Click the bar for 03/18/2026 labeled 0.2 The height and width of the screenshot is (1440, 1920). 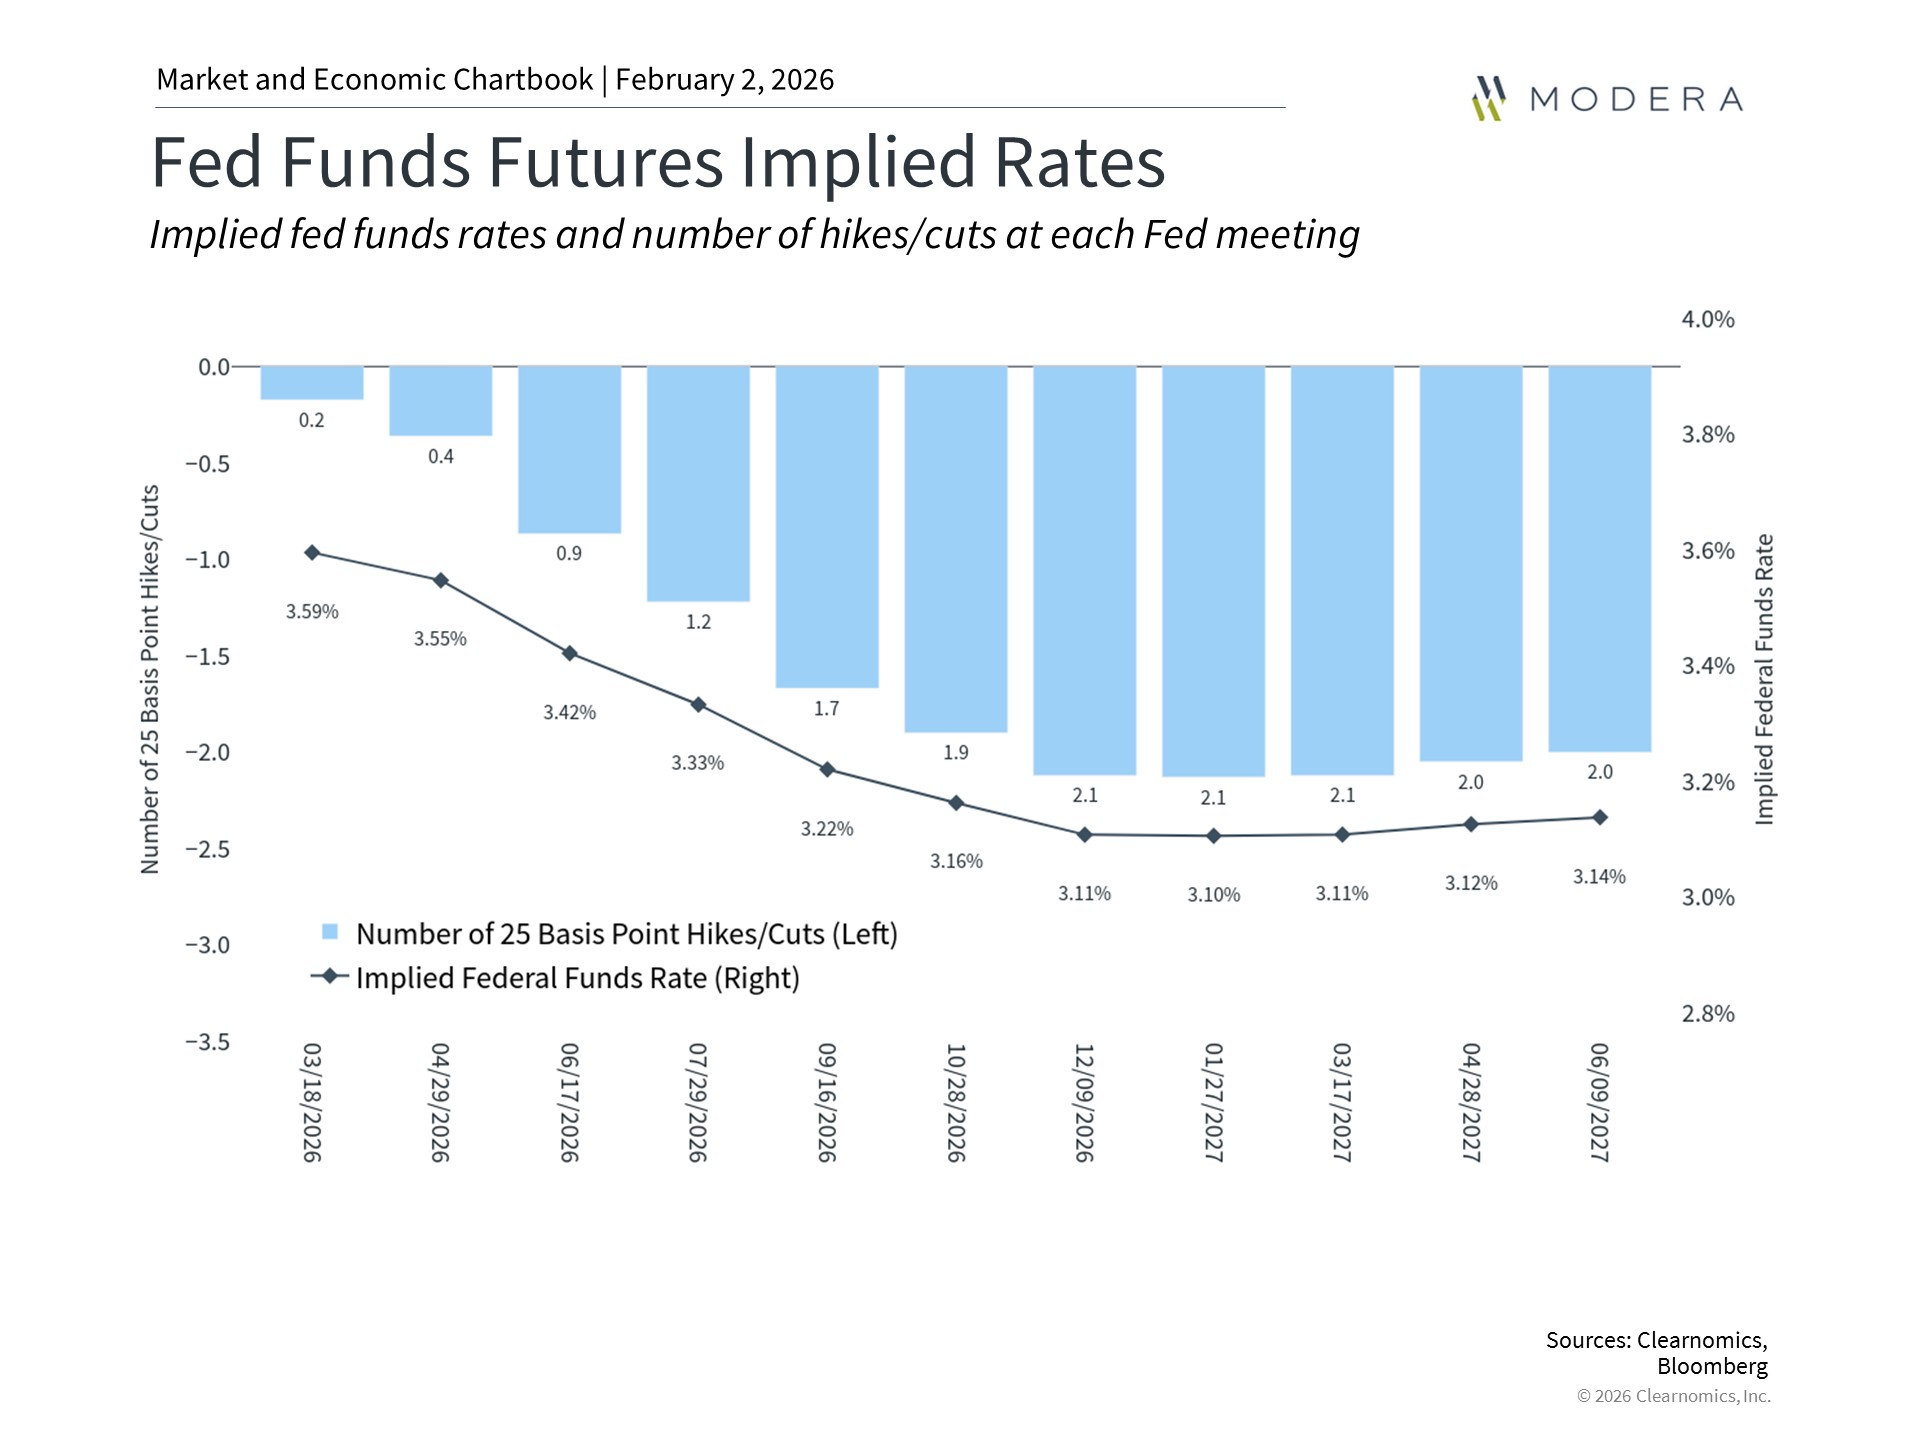[x=312, y=383]
